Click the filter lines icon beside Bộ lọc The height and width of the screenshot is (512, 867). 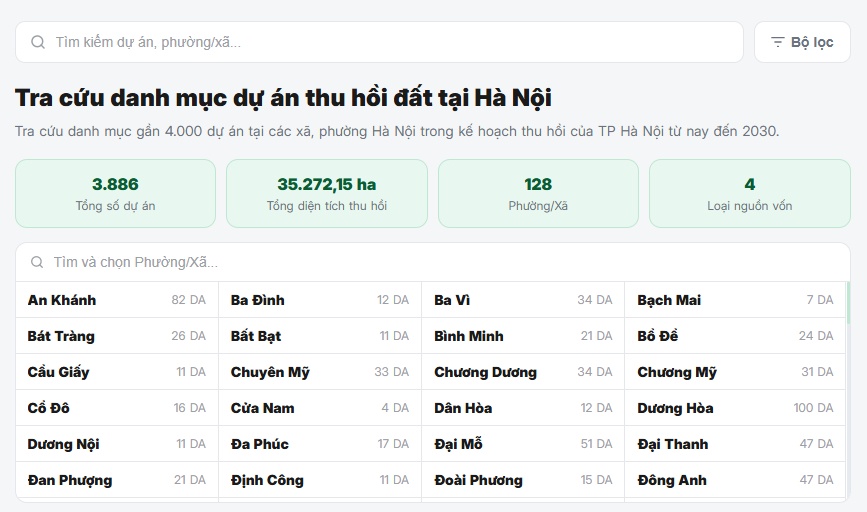pyautogui.click(x=778, y=42)
